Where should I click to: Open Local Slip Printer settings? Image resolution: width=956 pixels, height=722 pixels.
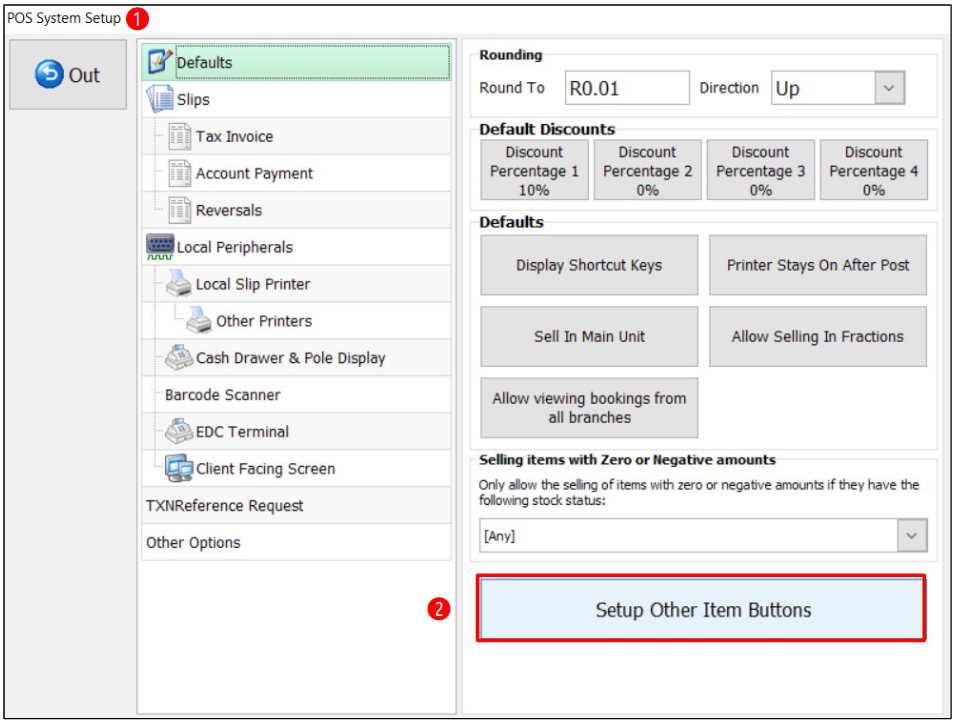[296, 284]
